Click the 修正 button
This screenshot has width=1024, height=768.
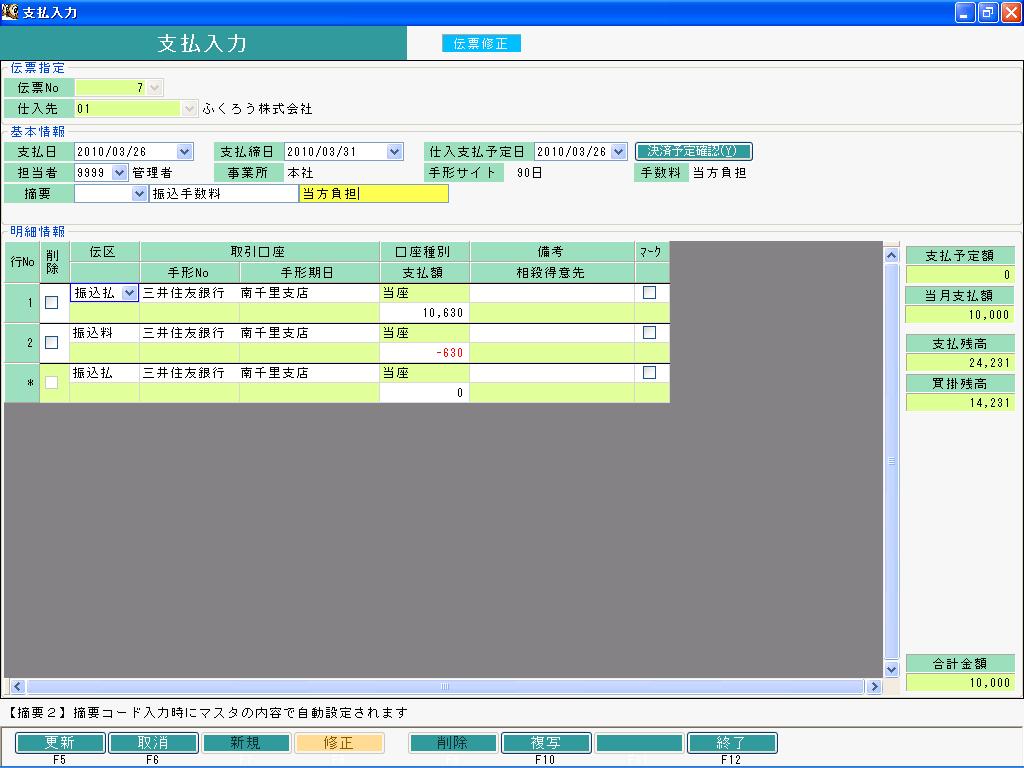click(x=339, y=743)
